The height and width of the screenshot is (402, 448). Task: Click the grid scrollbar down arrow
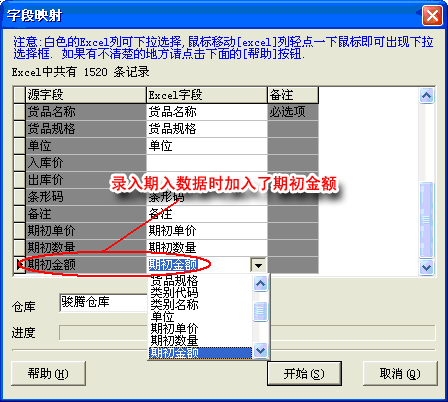pos(427,267)
